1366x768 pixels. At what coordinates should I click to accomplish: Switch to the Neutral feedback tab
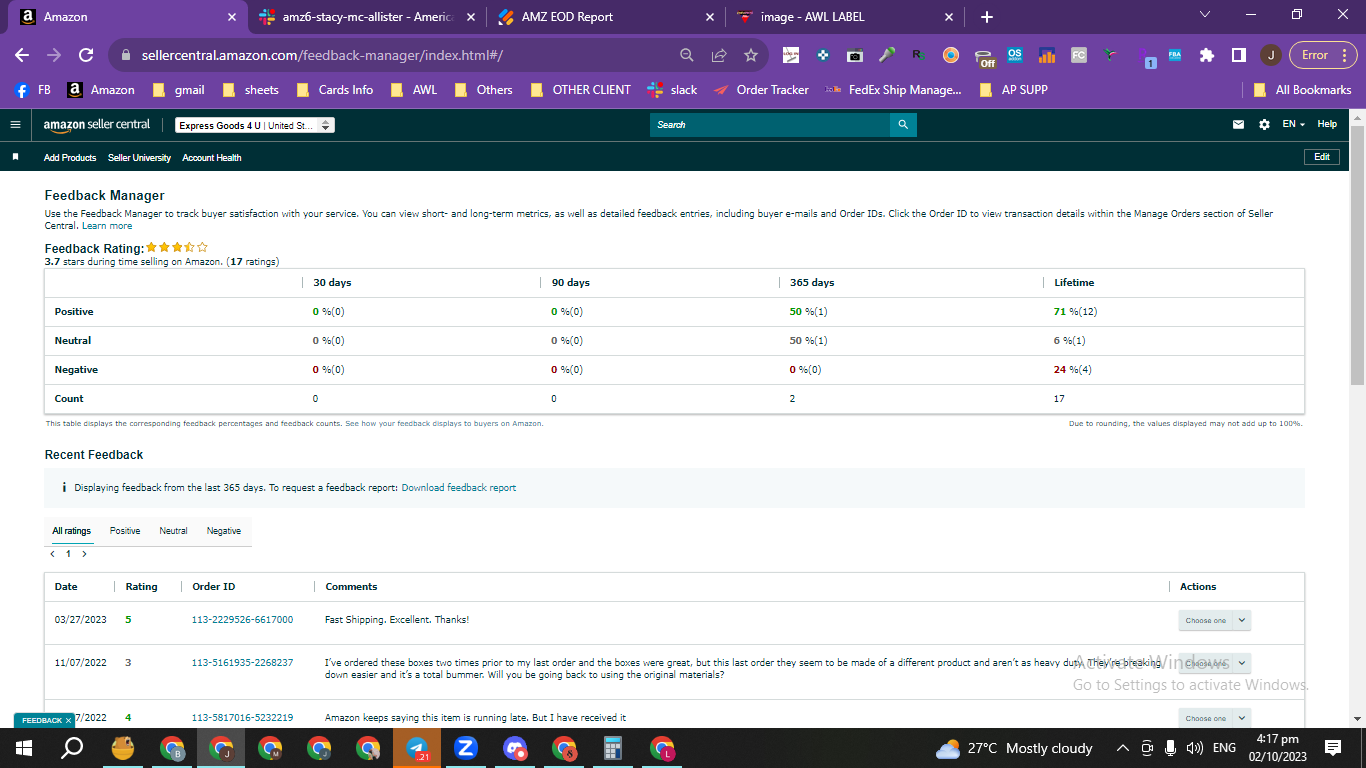pos(173,531)
